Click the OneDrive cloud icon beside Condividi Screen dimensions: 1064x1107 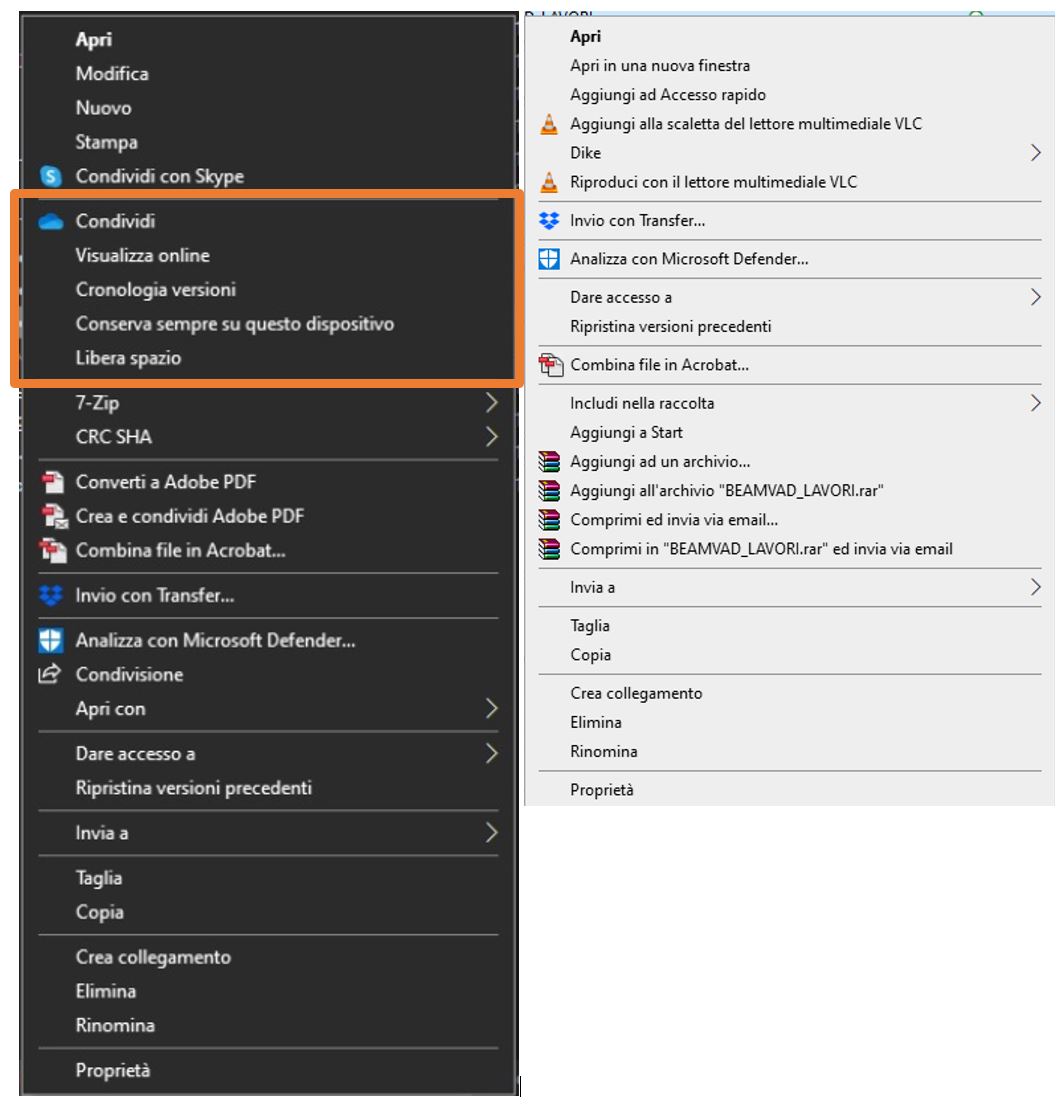(x=50, y=222)
